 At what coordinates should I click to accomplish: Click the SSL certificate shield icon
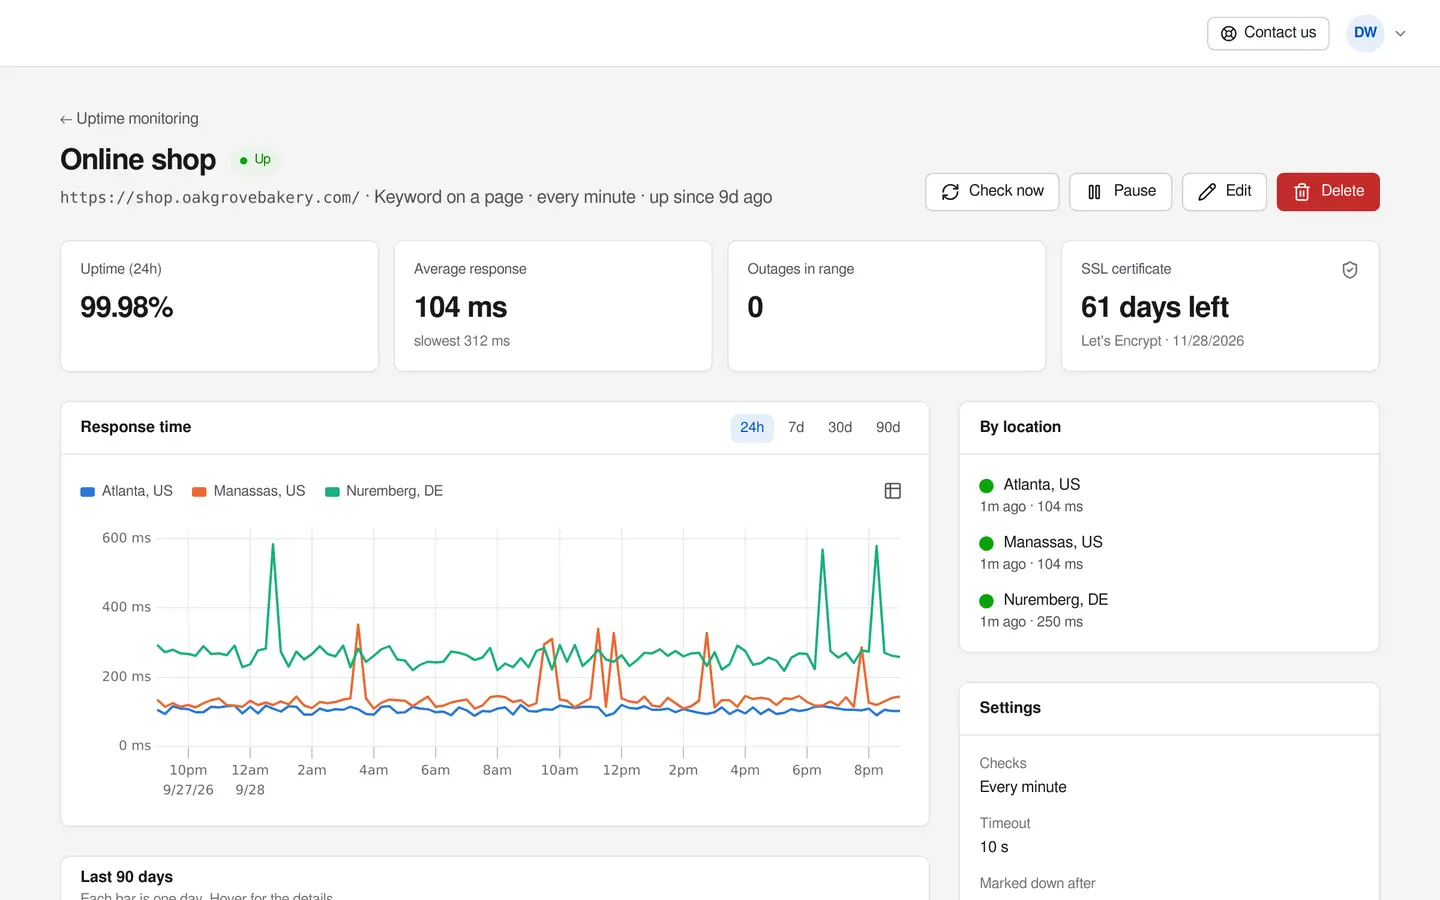(1349, 270)
